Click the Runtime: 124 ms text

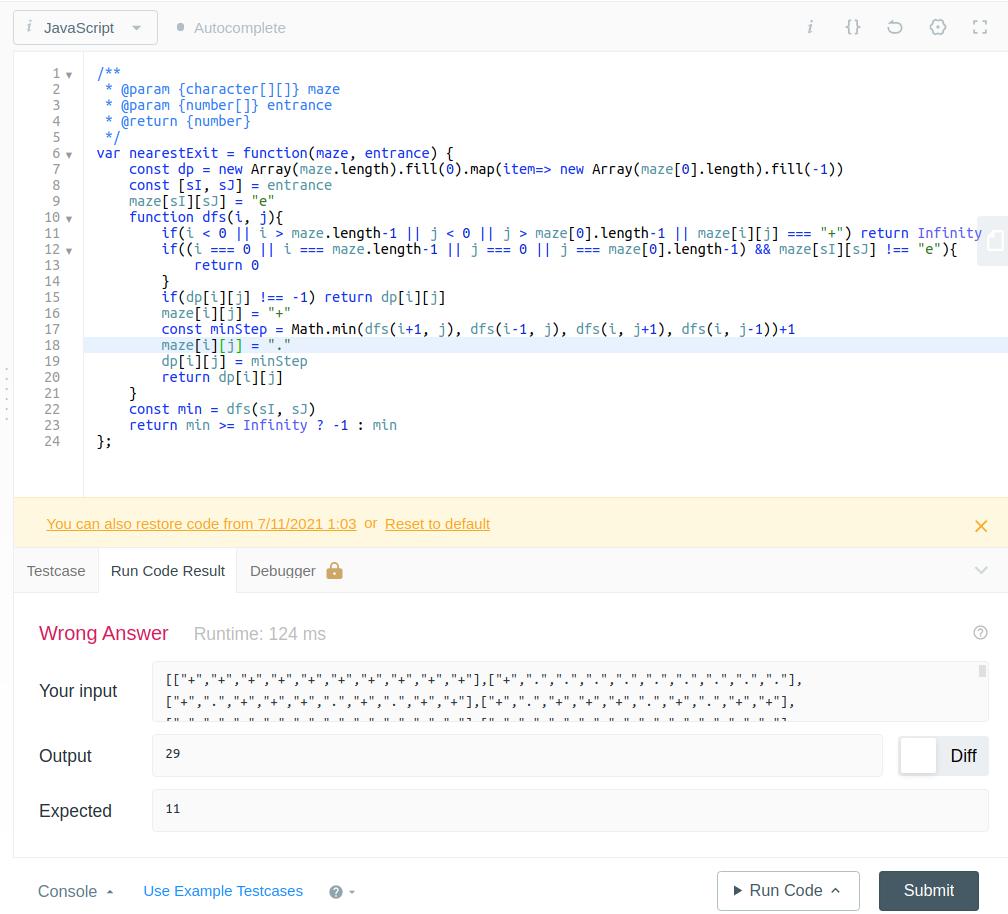click(260, 634)
